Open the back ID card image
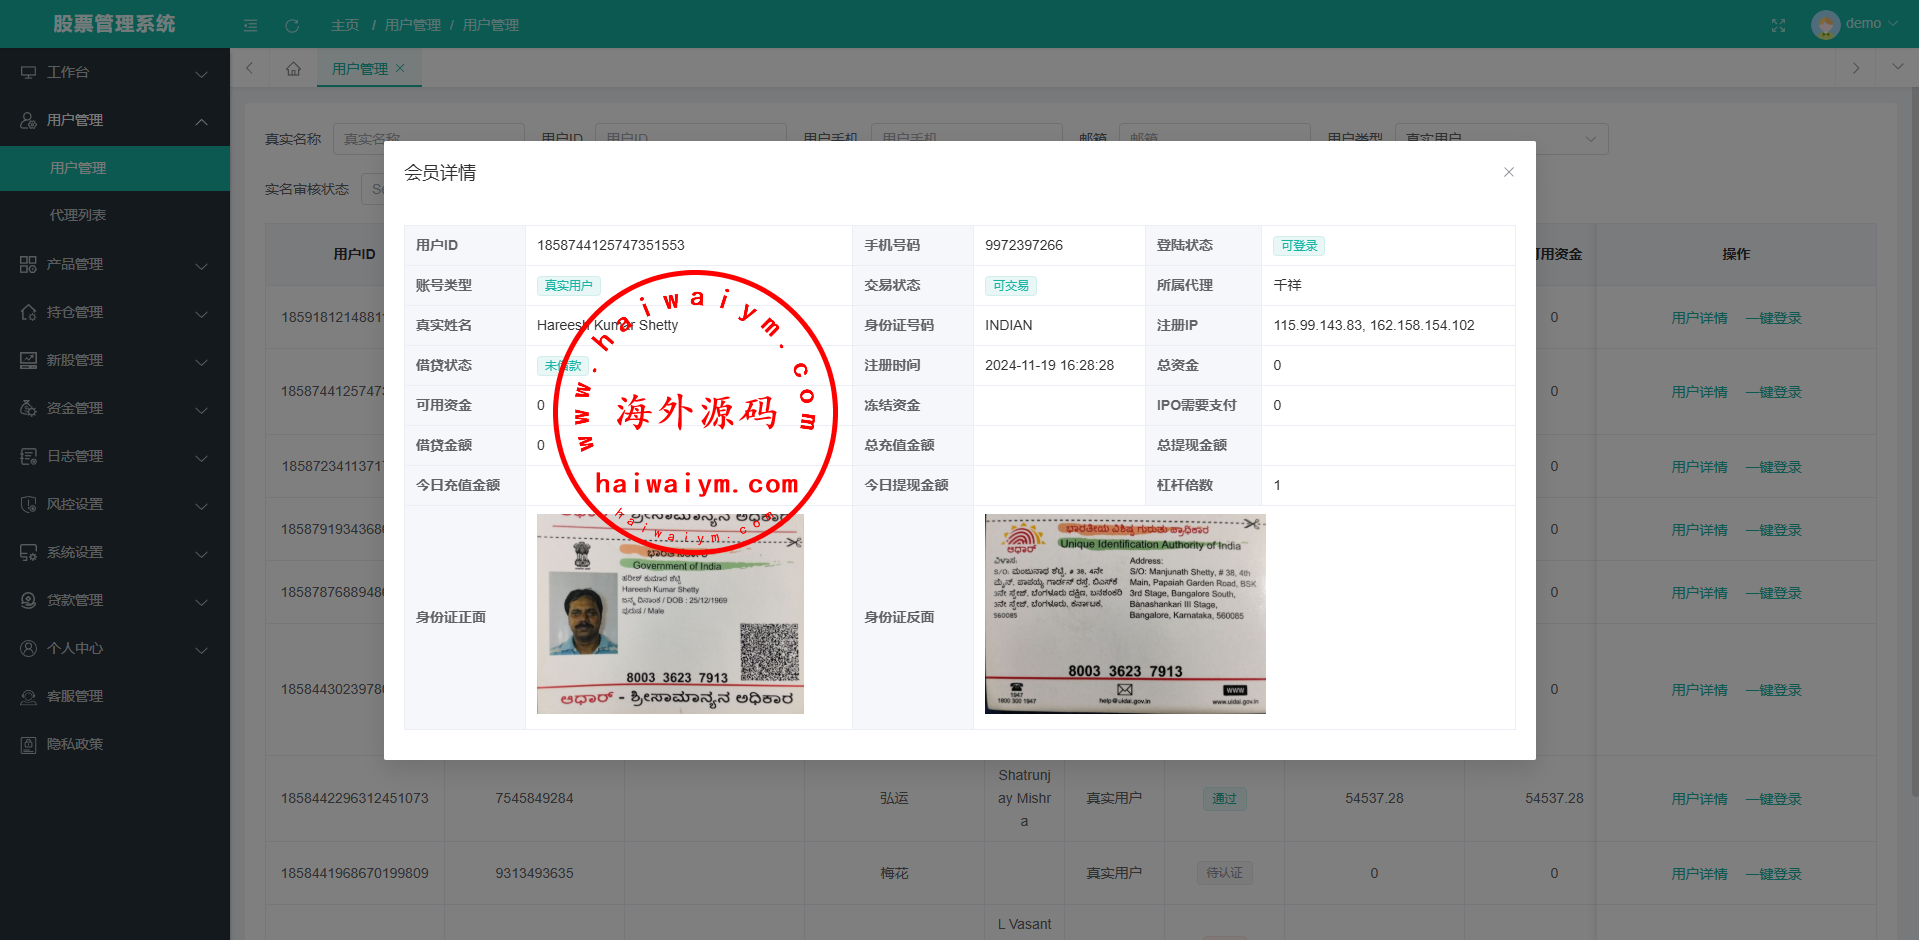The image size is (1919, 940). coord(1125,614)
